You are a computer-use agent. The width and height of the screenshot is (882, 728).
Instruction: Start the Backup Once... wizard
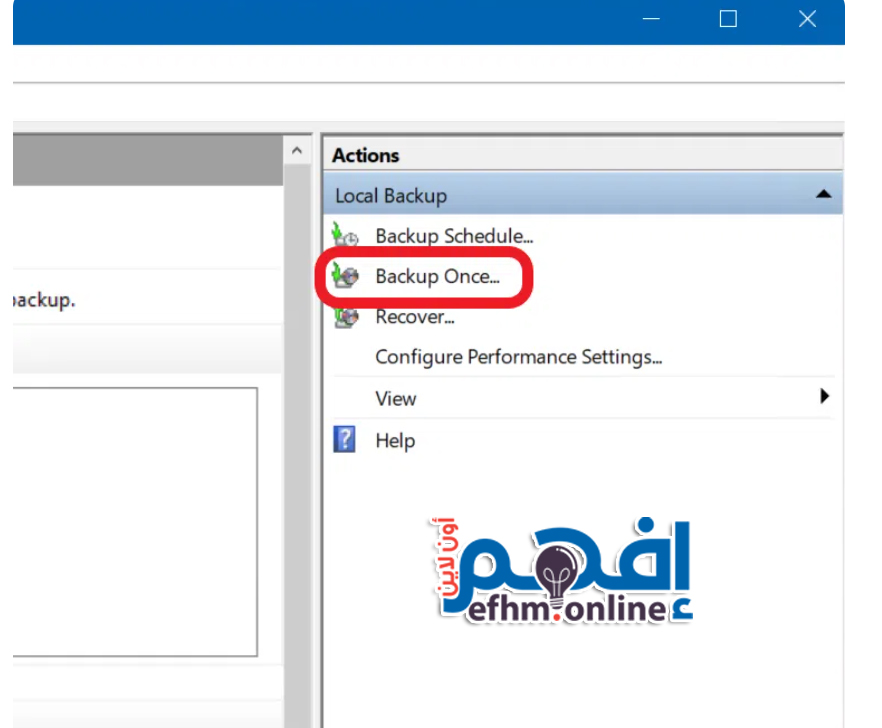click(x=436, y=277)
